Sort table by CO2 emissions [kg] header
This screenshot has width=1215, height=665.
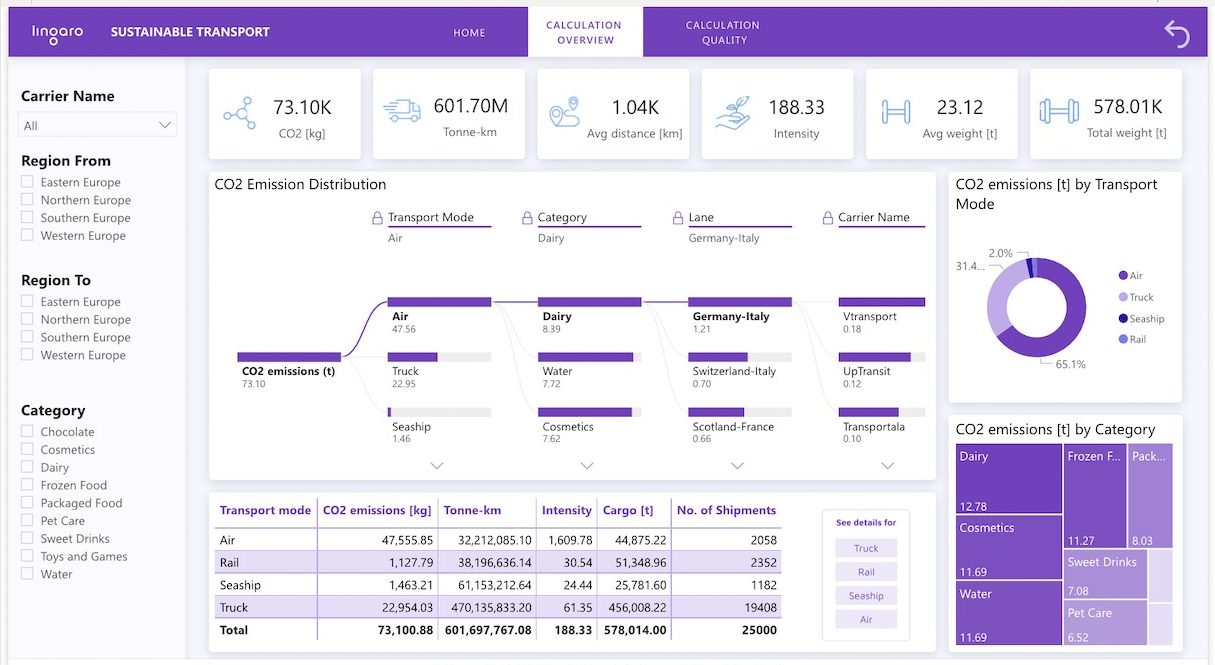tap(378, 510)
